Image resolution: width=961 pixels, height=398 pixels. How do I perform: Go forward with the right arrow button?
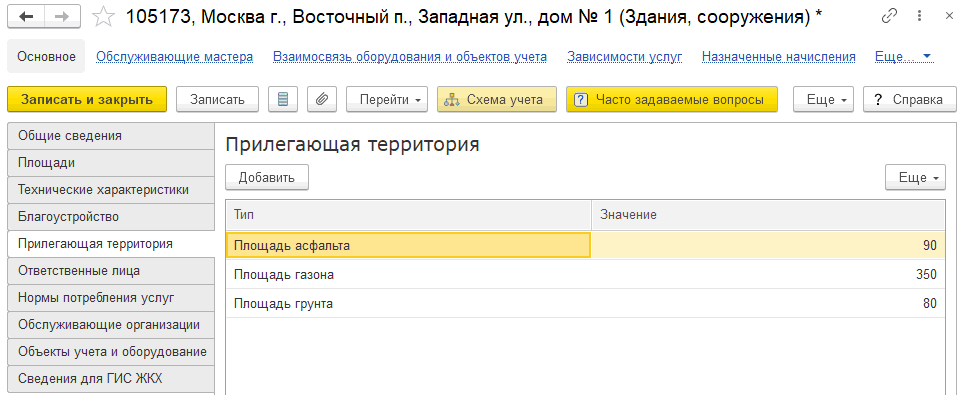tap(62, 17)
